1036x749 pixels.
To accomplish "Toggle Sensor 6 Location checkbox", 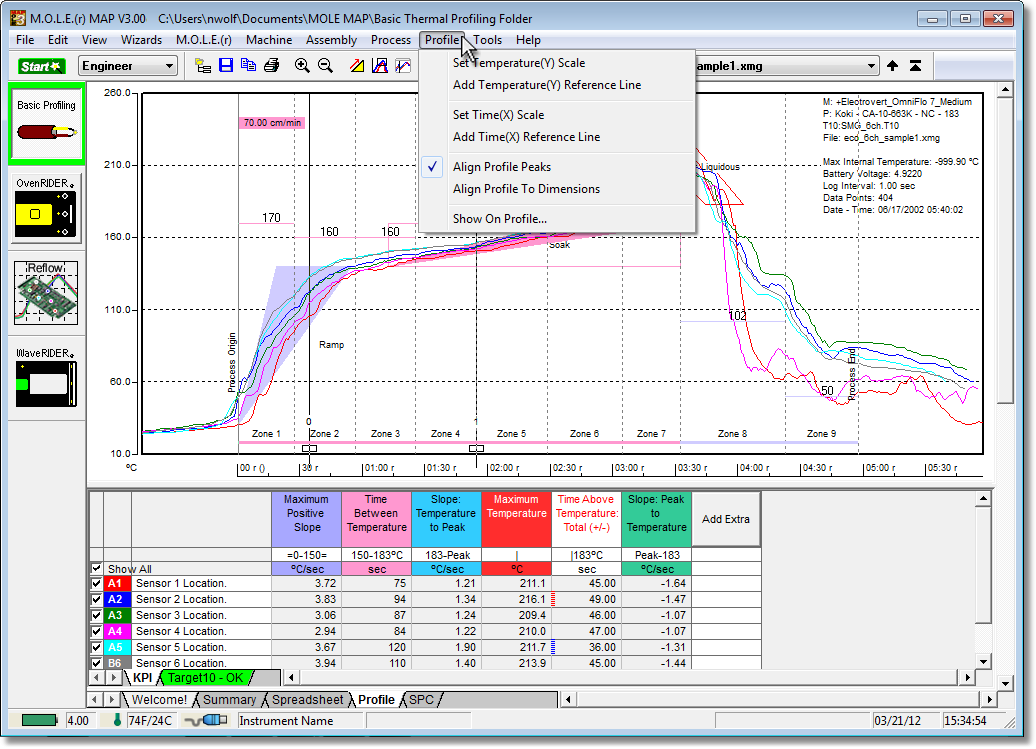I will (96, 662).
